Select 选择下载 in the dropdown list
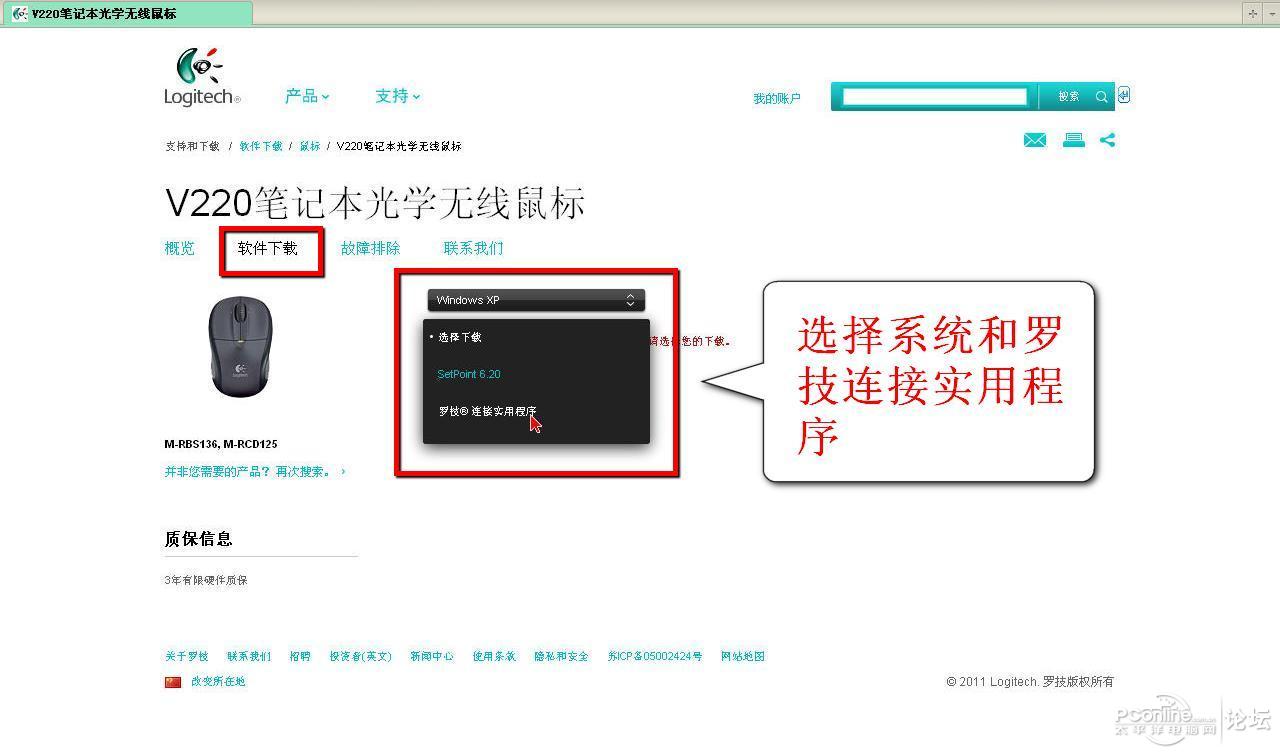This screenshot has height=755, width=1280. pyautogui.click(x=460, y=337)
